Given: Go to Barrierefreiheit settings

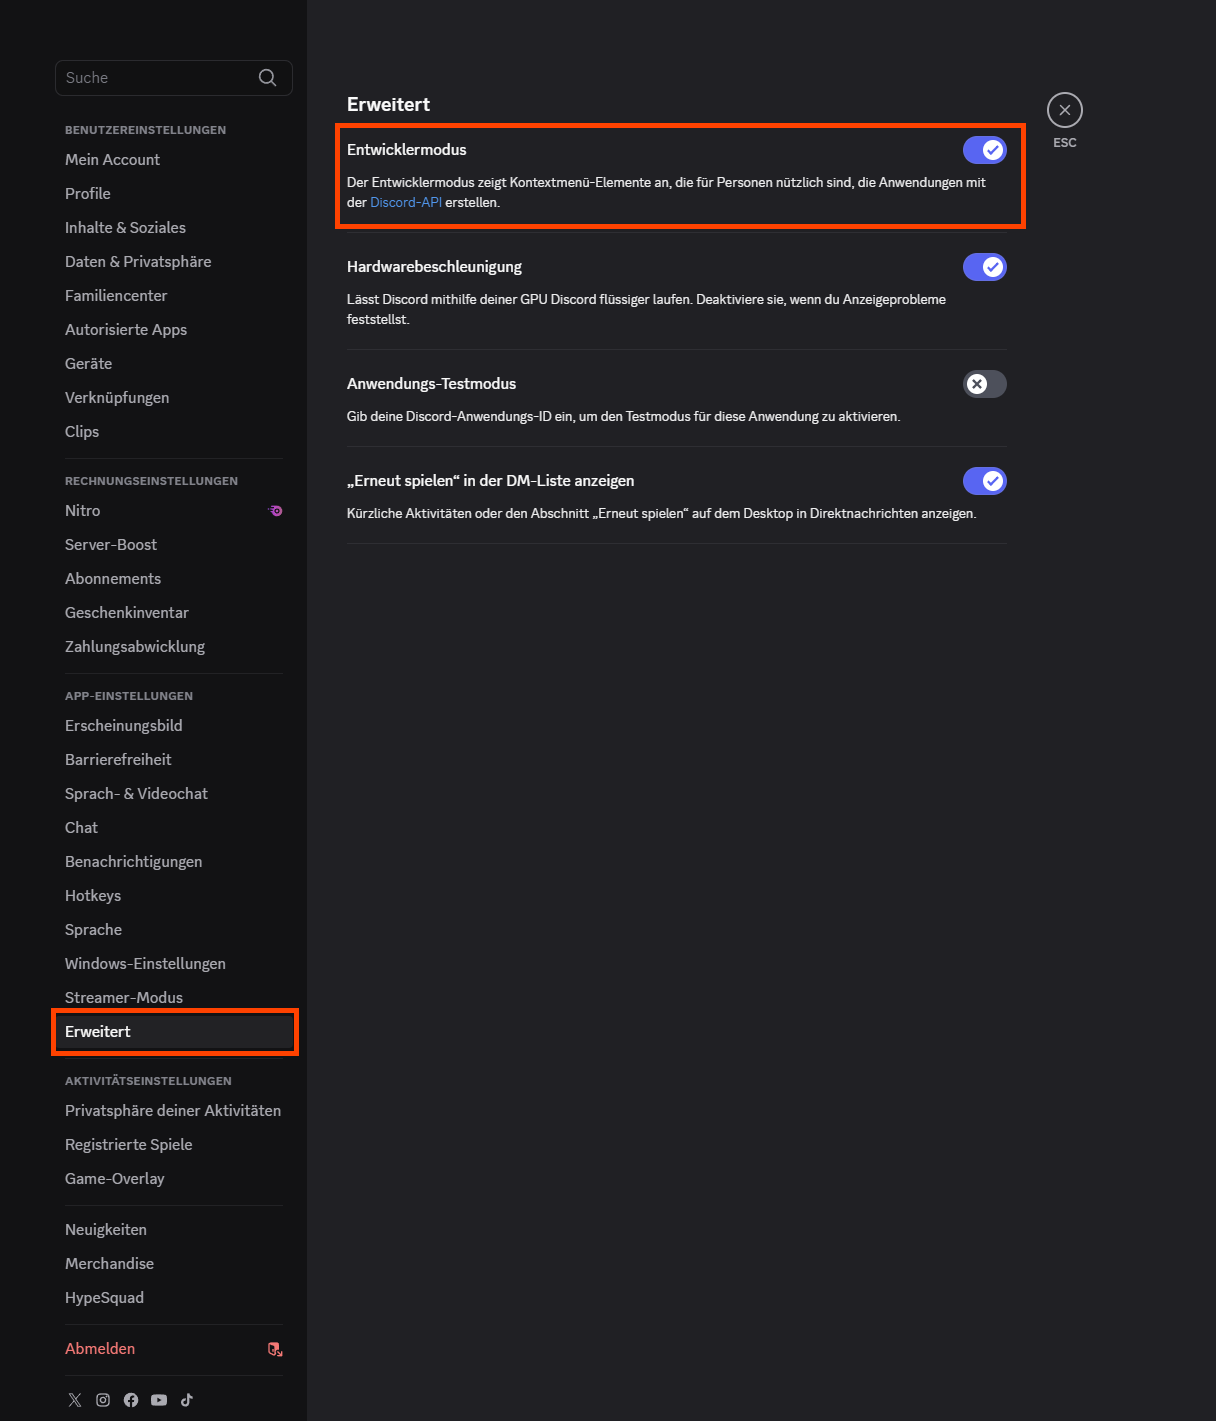Looking at the screenshot, I should tap(174, 760).
